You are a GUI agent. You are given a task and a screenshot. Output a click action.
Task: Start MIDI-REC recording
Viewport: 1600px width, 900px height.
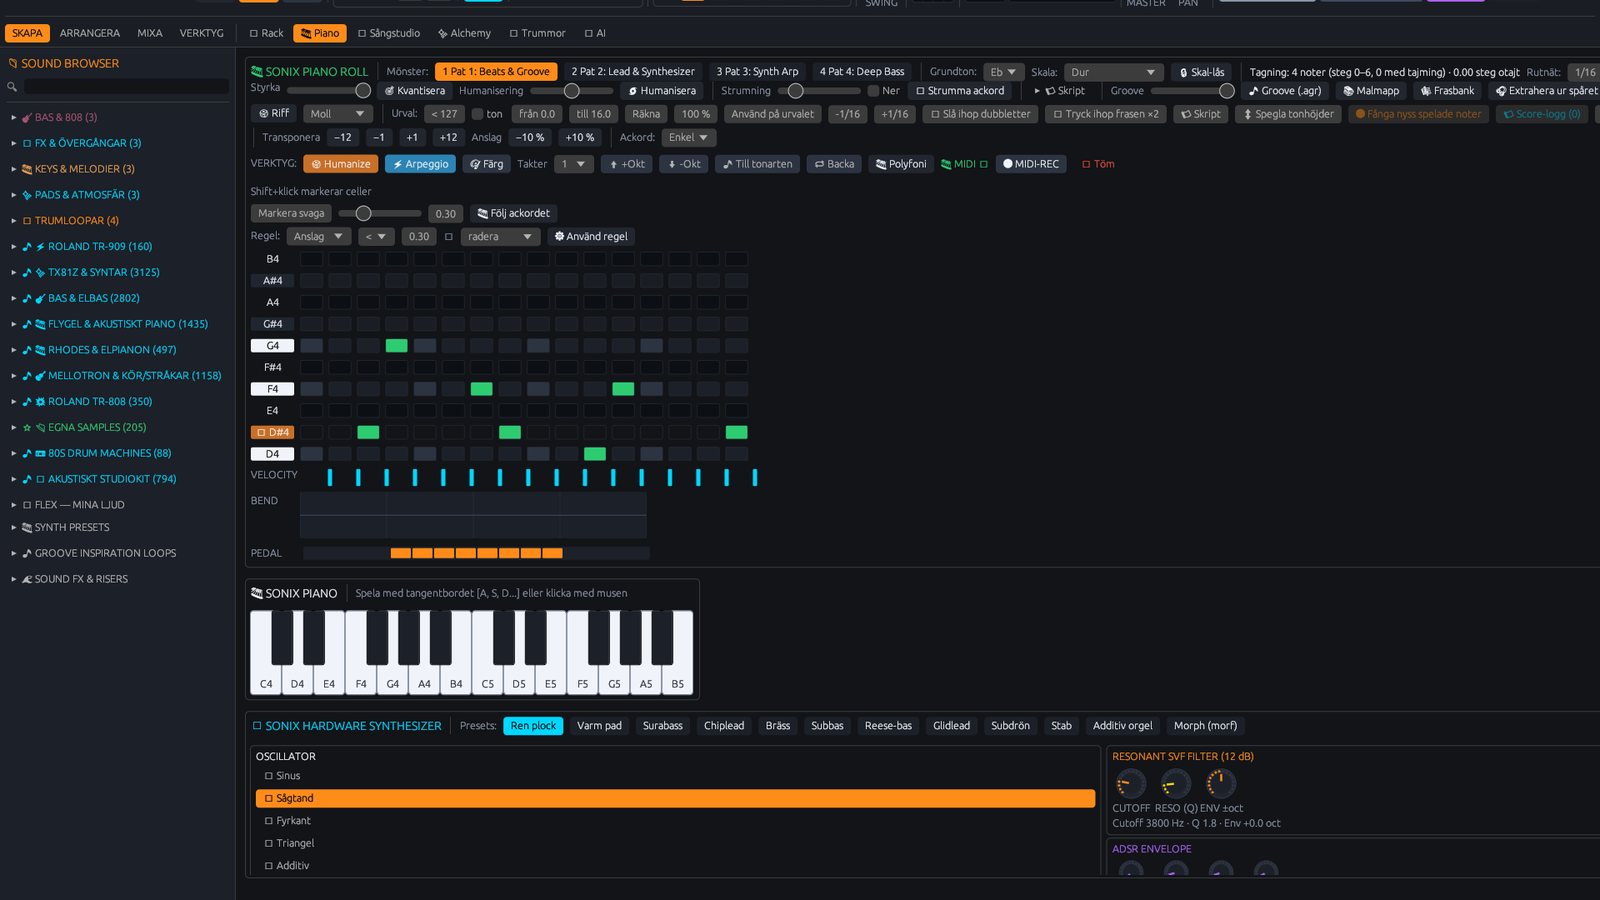[x=1030, y=164]
